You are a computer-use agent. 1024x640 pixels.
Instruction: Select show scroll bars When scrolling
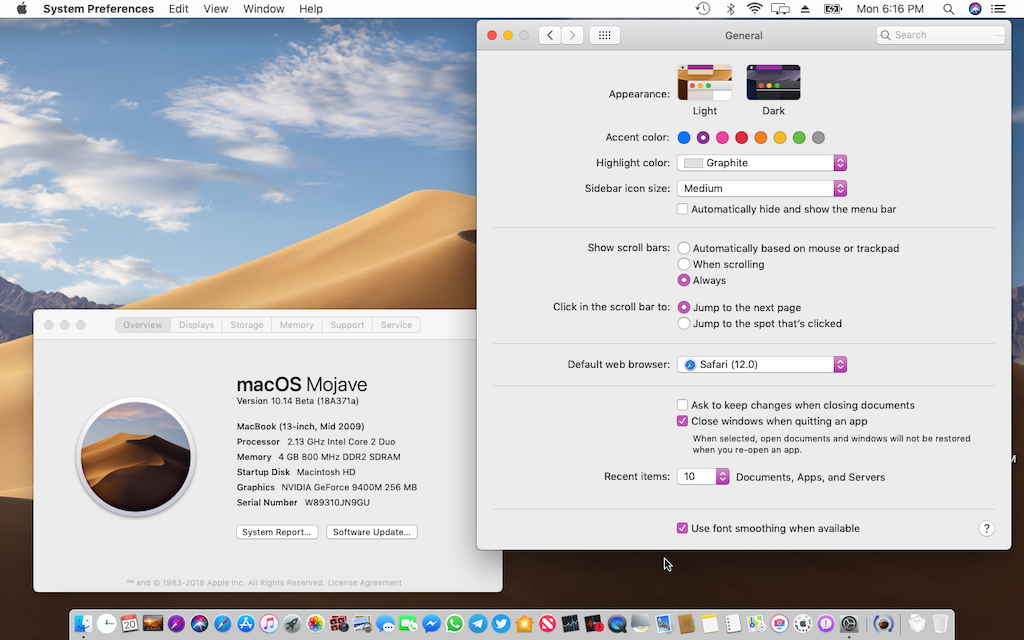tap(684, 264)
